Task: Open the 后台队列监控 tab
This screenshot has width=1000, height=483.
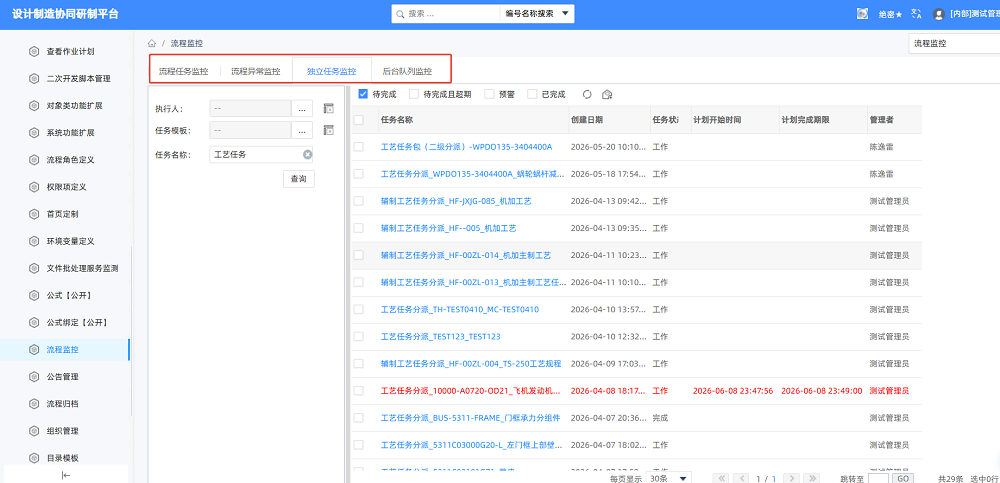Action: (x=407, y=71)
